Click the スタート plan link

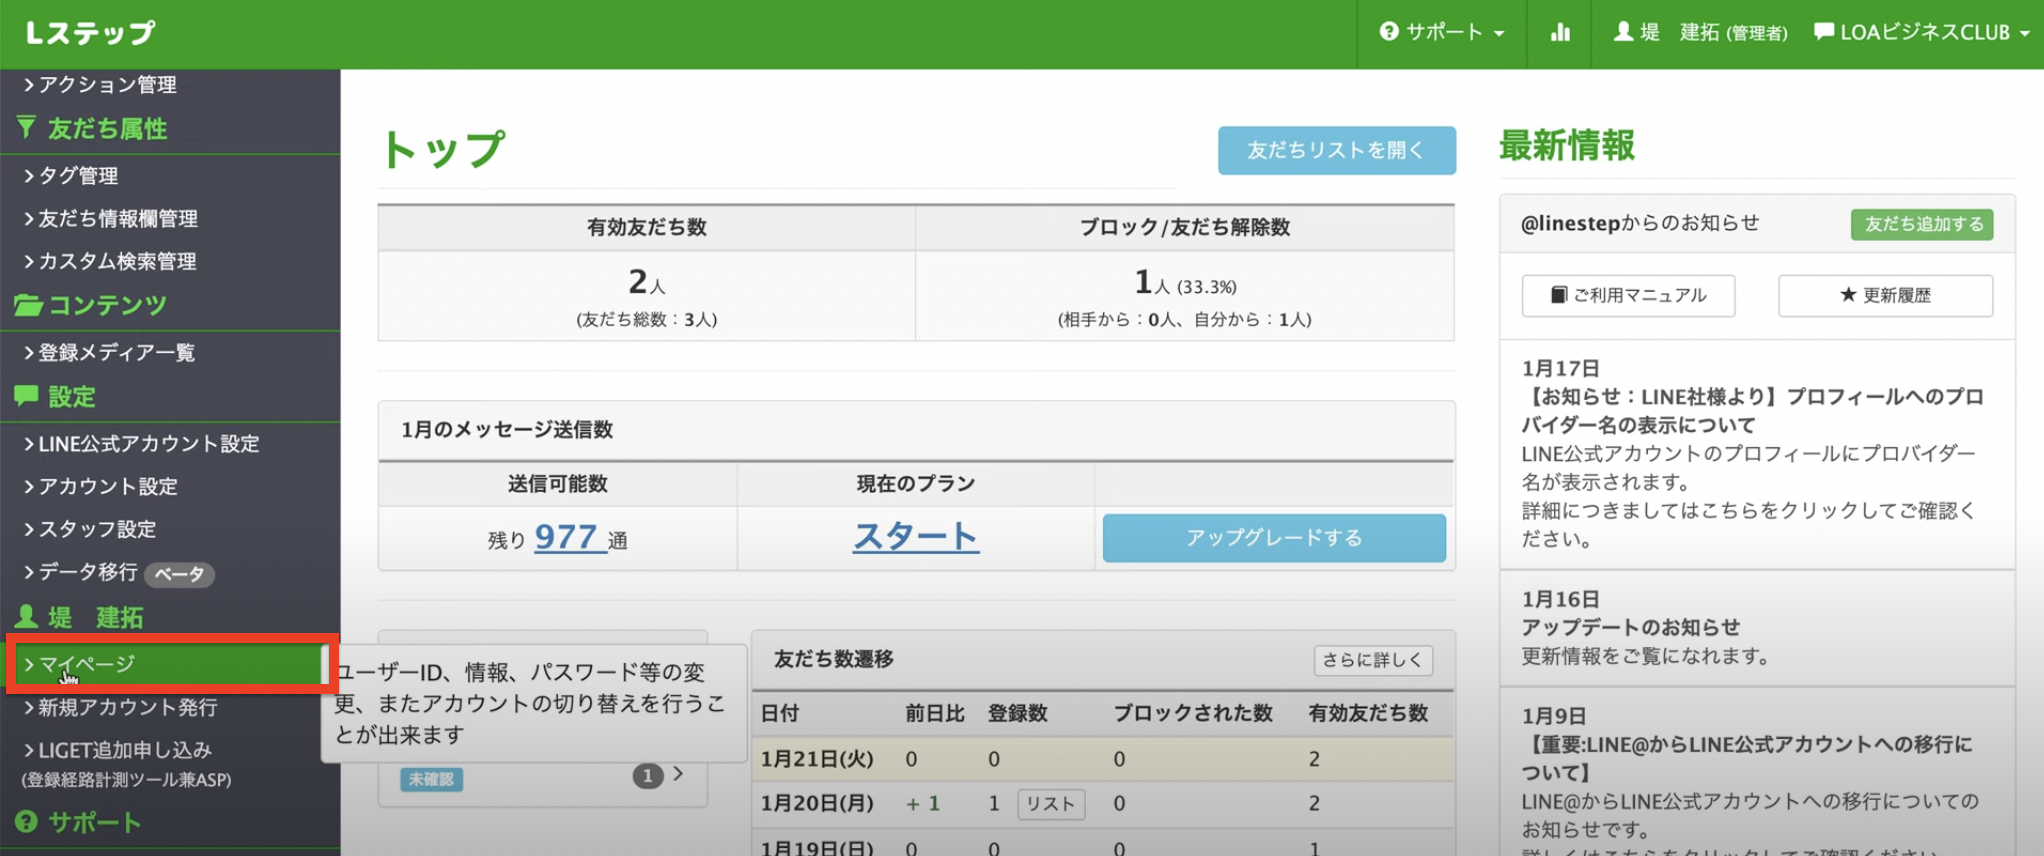(x=916, y=536)
